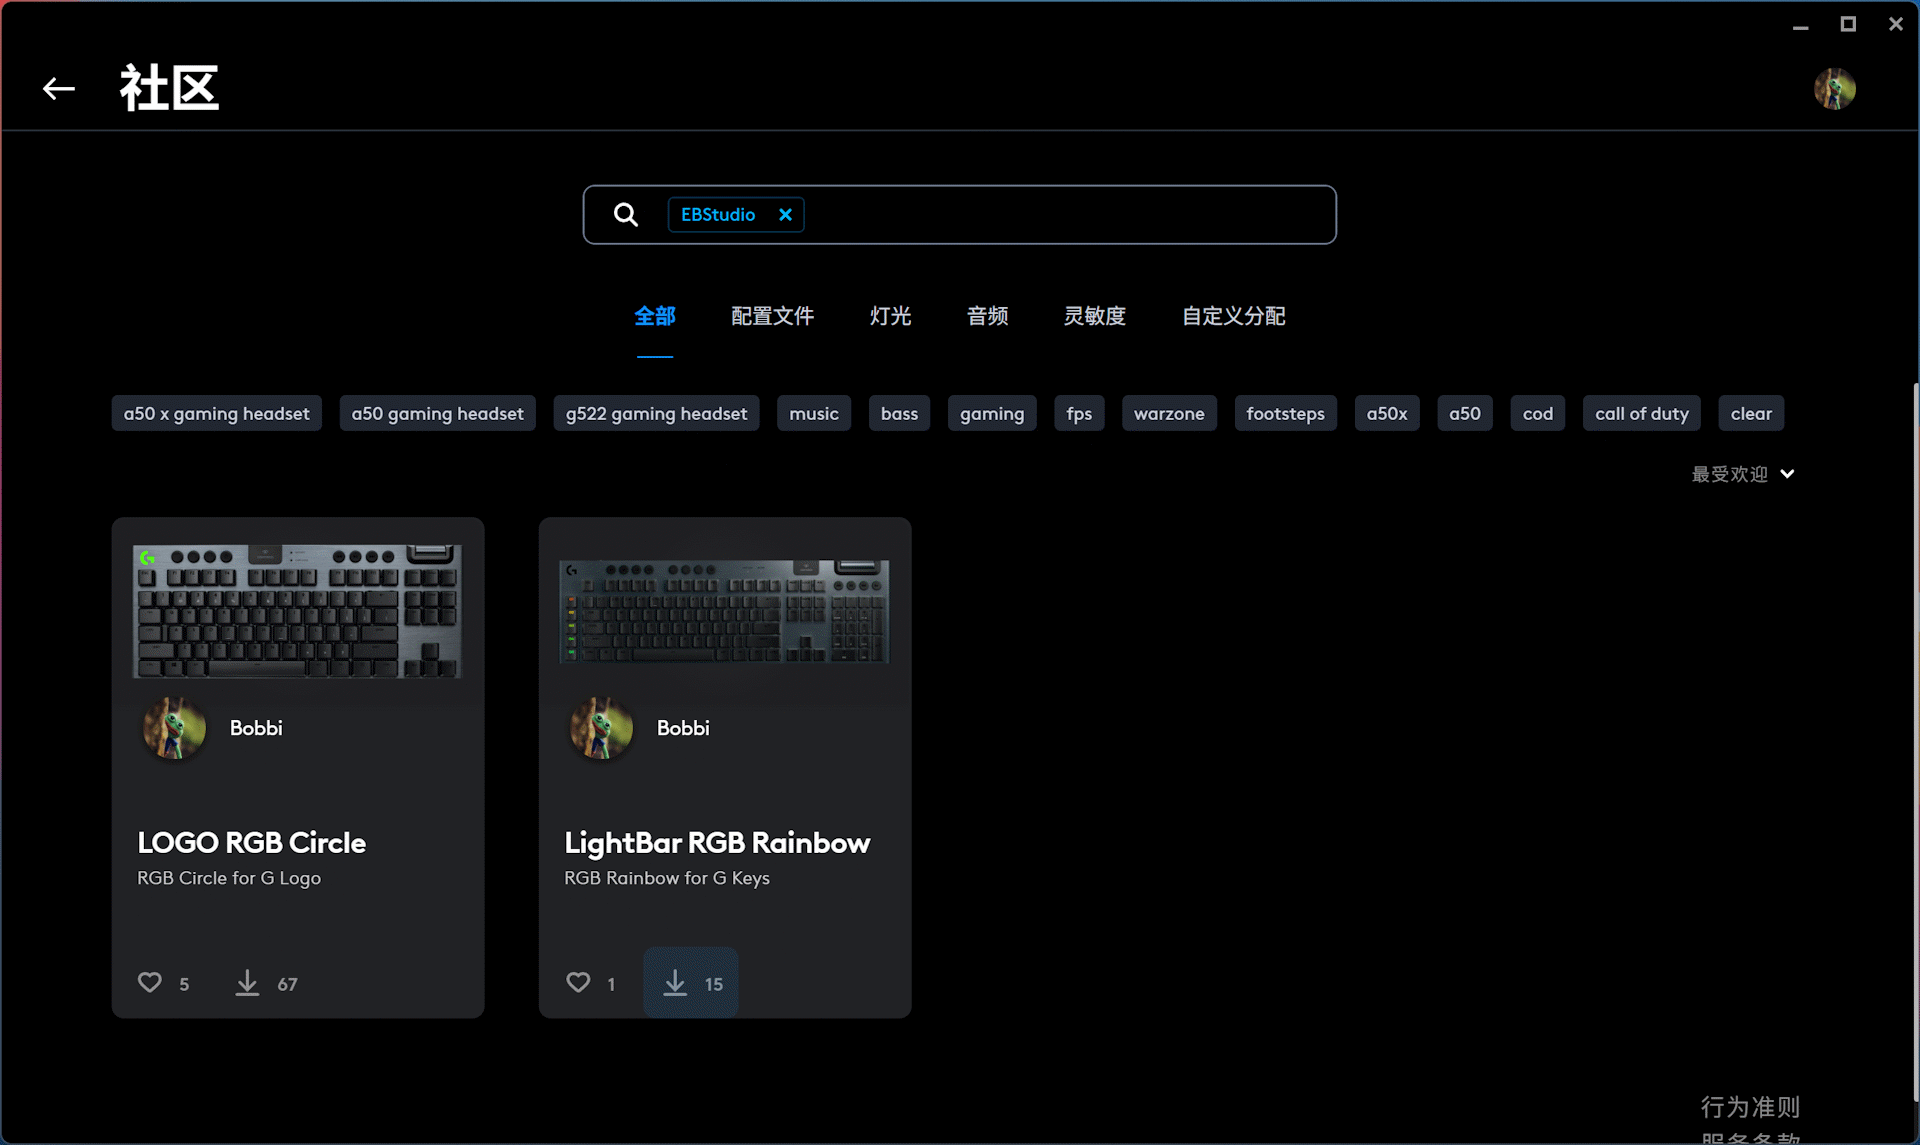Screen dimensions: 1920x1145
Task: Open the user profile avatar at top right
Action: 1834,89
